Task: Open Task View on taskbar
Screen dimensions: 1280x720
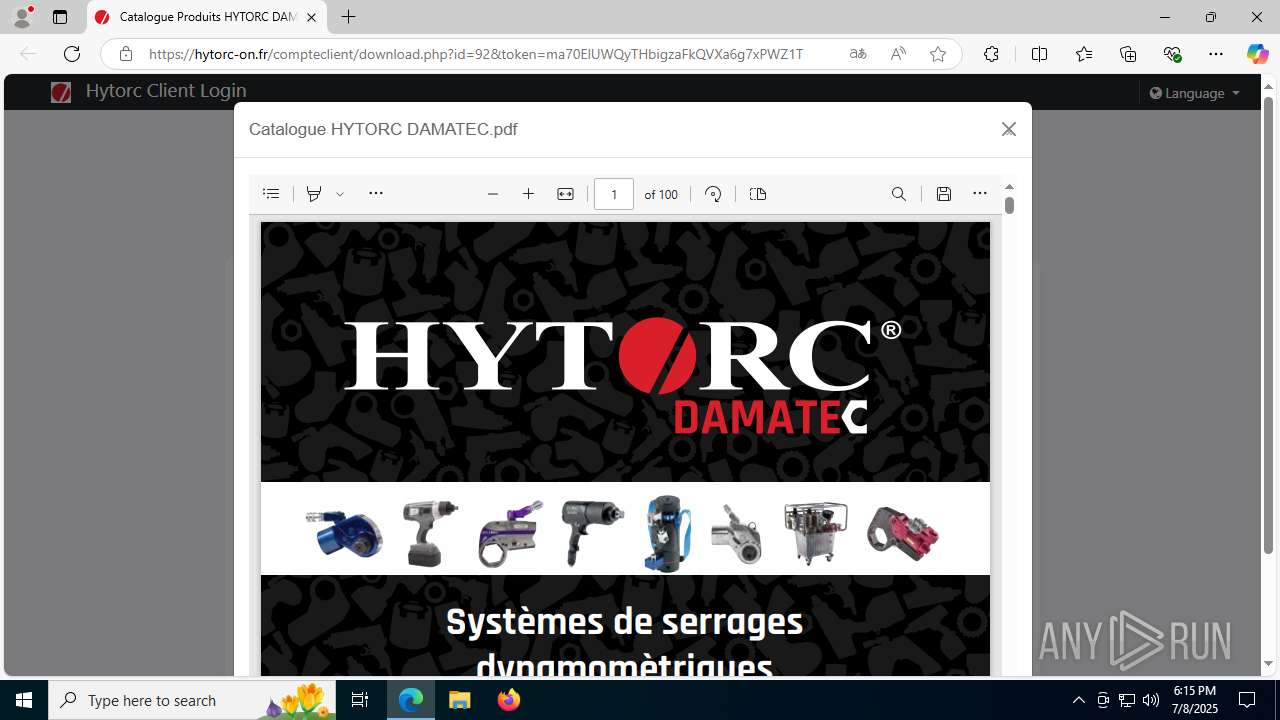Action: point(361,700)
